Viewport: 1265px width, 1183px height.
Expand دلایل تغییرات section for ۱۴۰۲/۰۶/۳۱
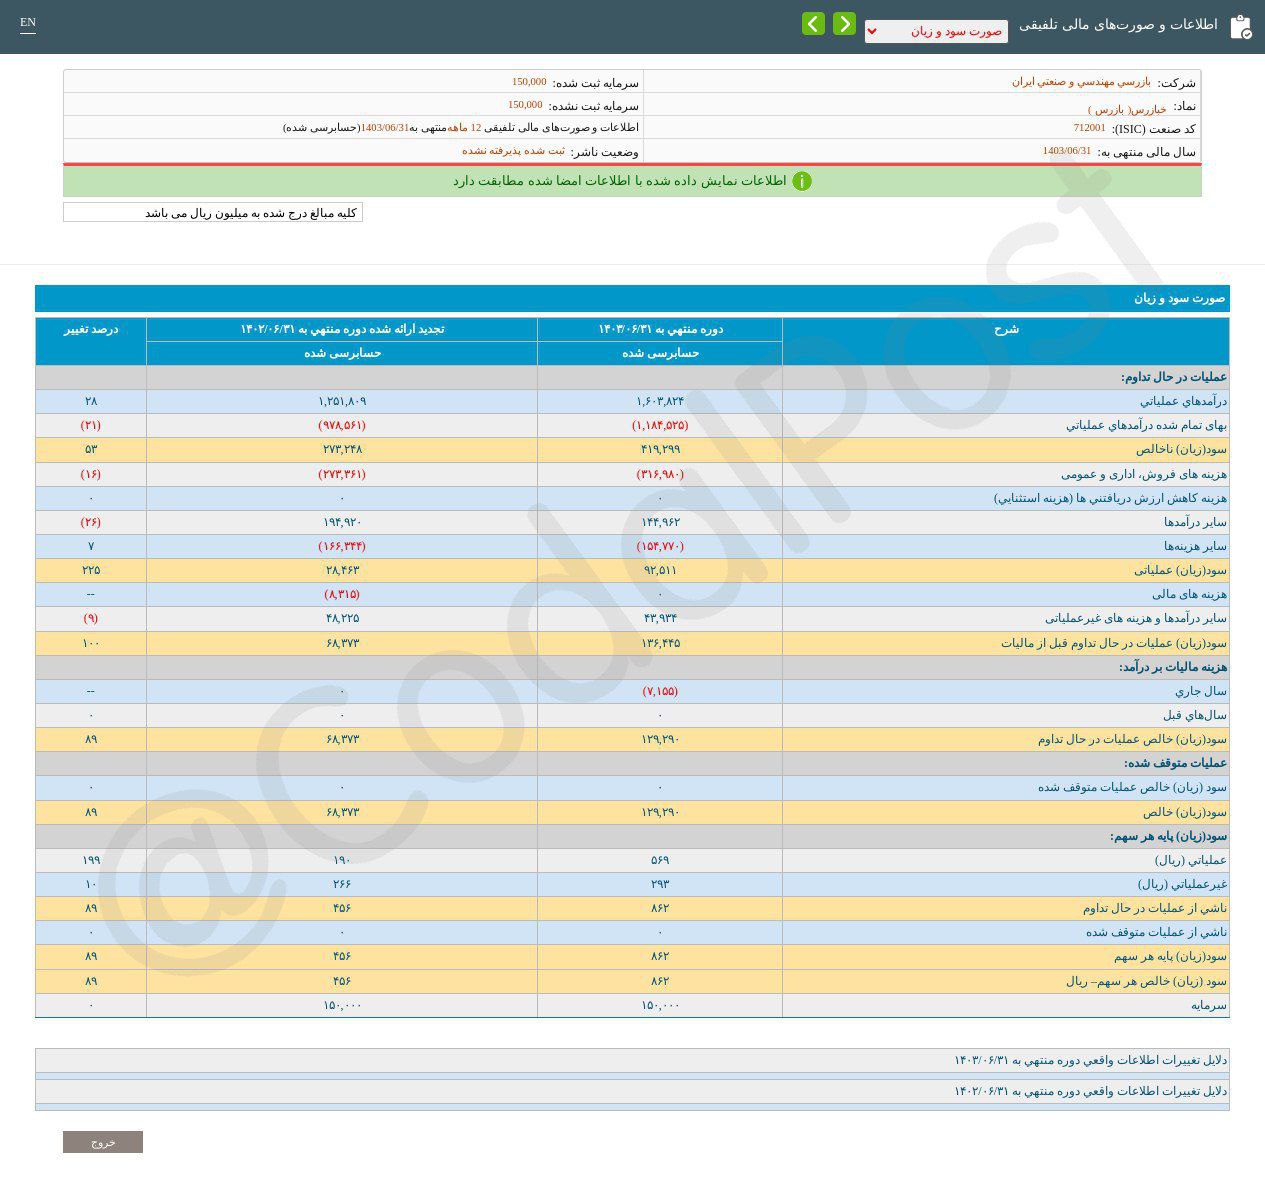[1090, 1091]
